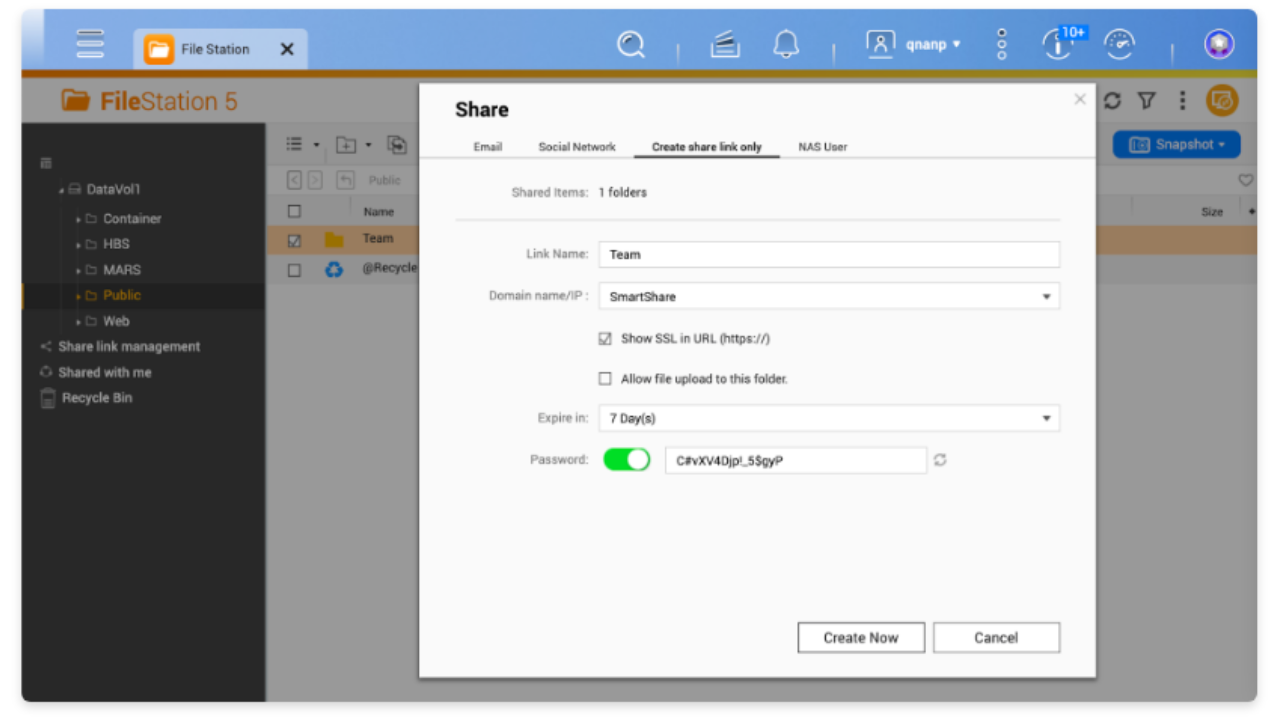Uncheck Show SSL in URL
The width and height of the screenshot is (1280, 720).
click(x=604, y=338)
